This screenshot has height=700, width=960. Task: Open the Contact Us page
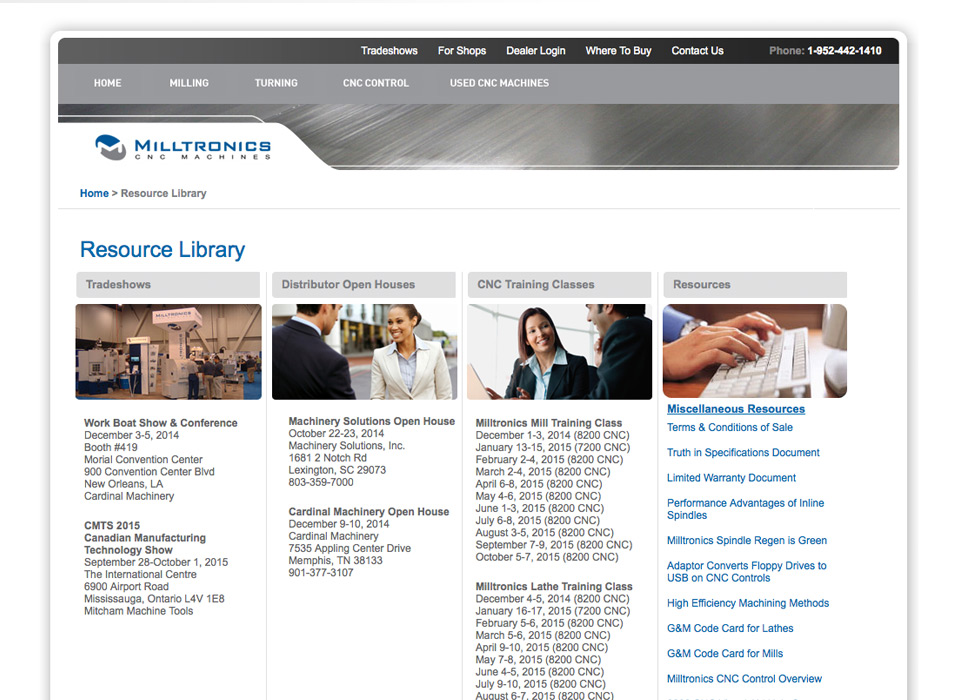pyautogui.click(x=697, y=51)
